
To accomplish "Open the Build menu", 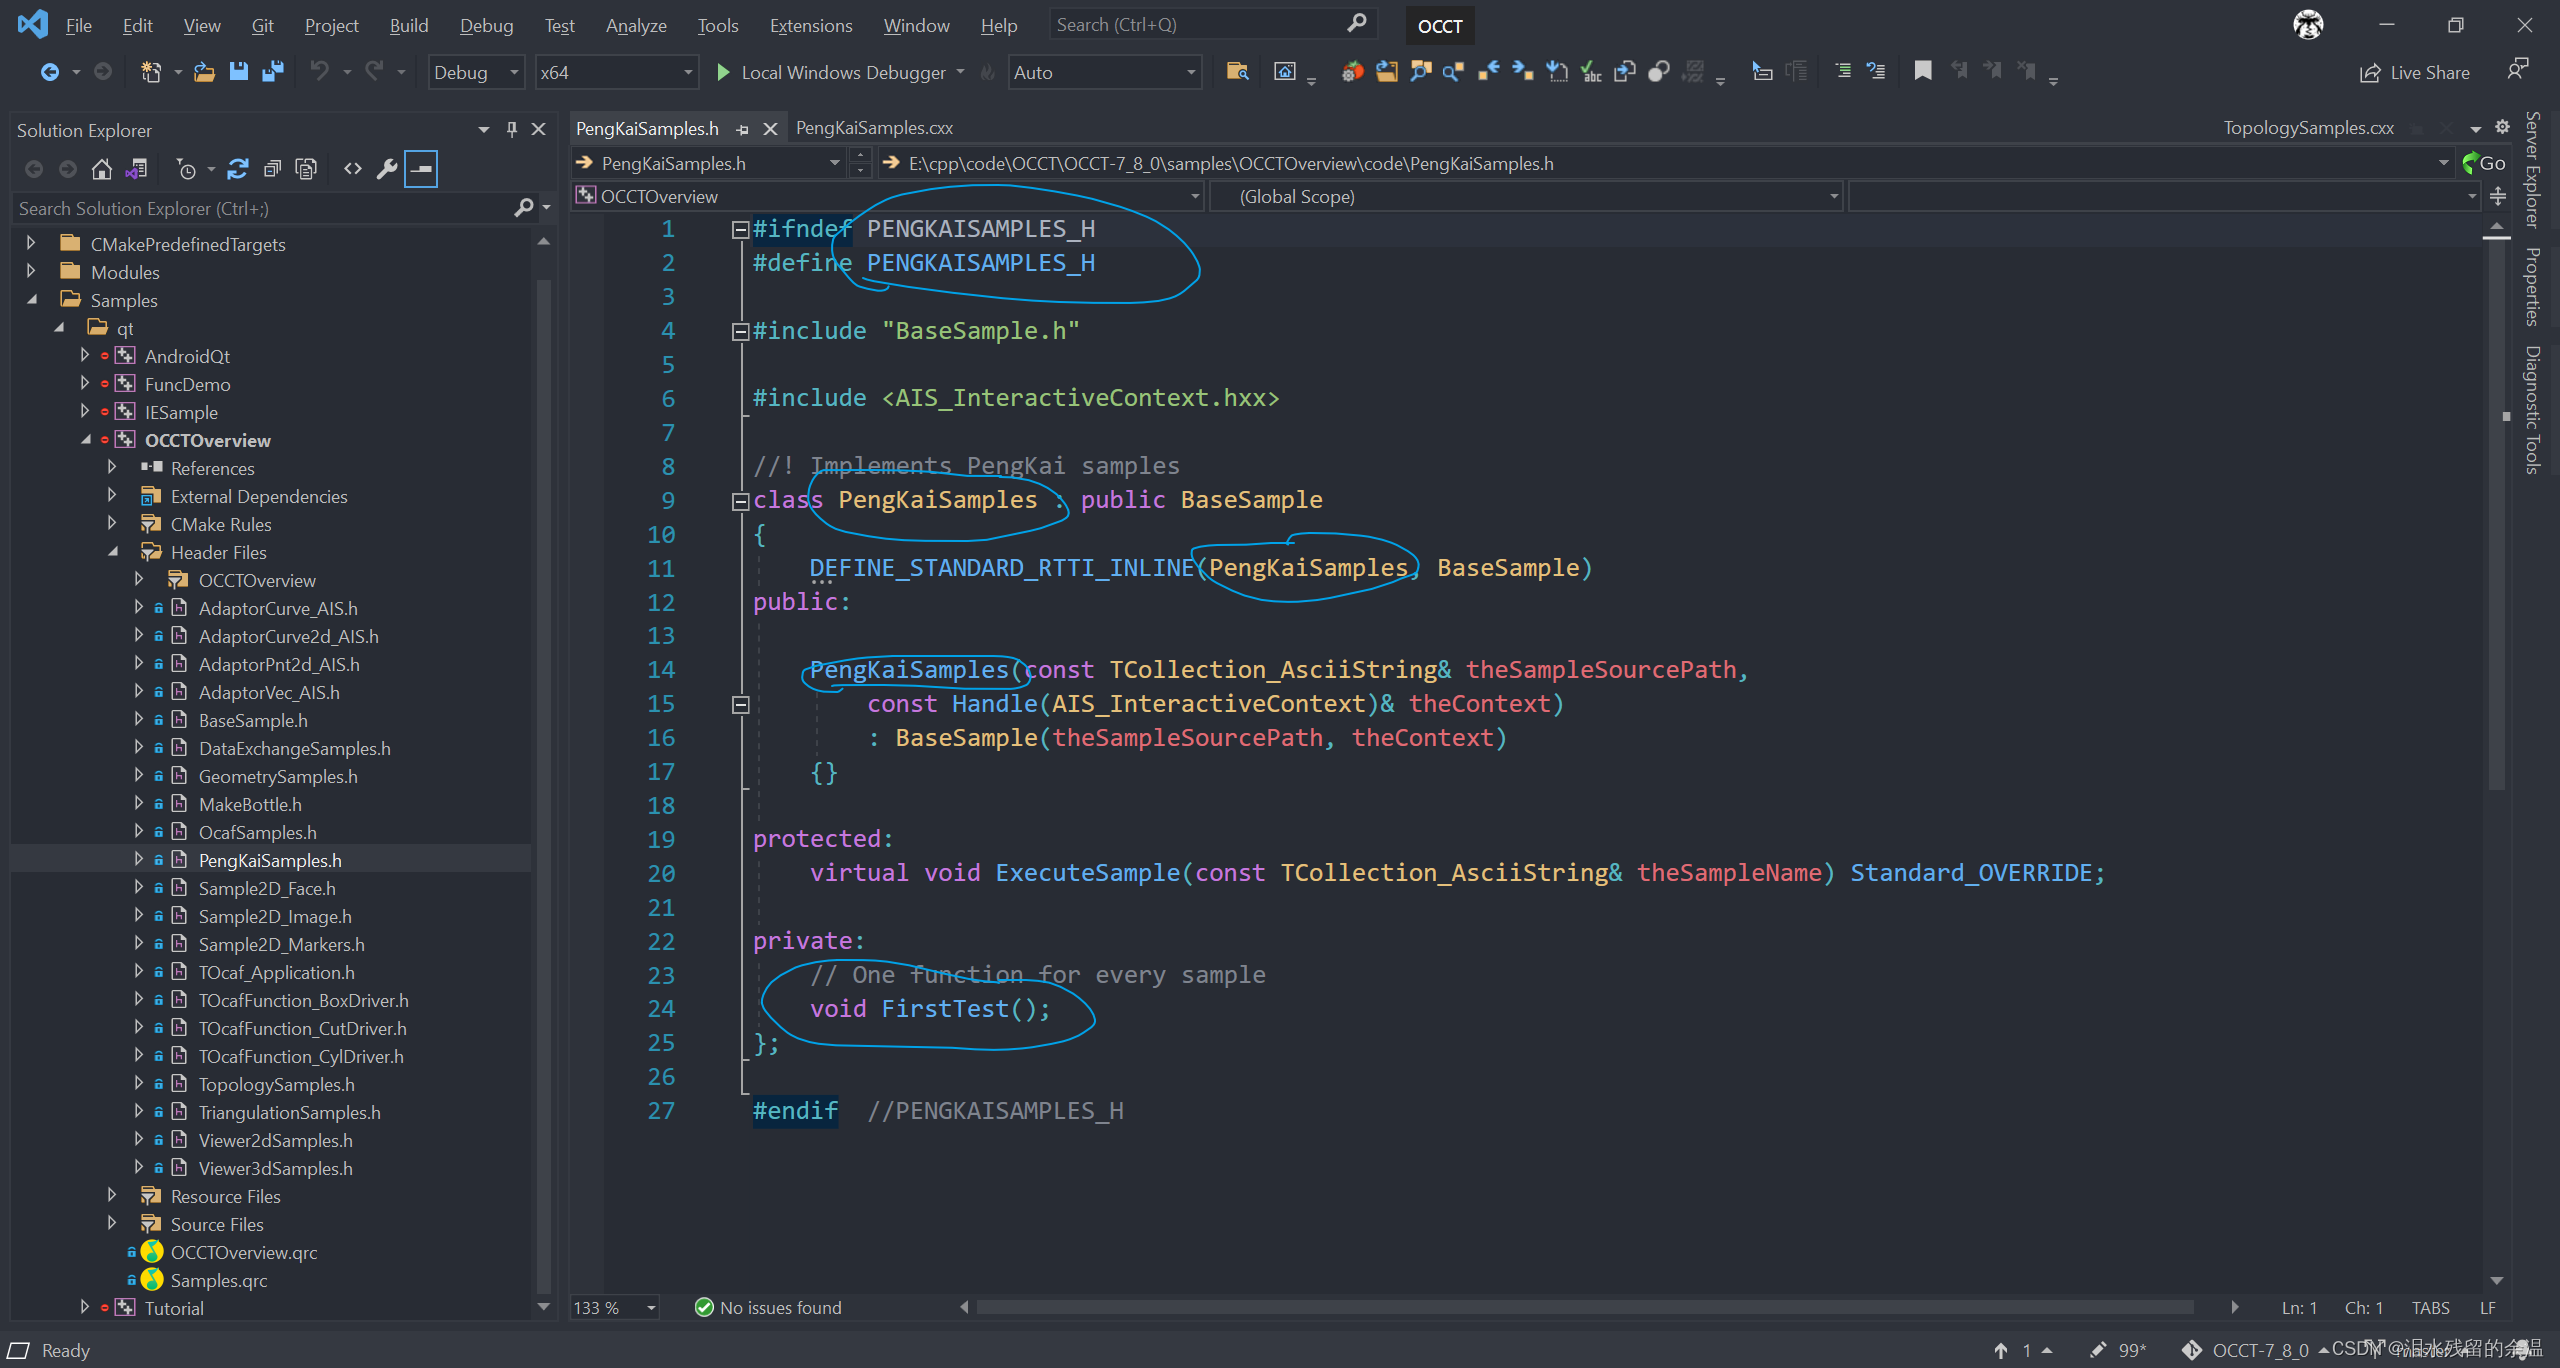I will coord(408,26).
